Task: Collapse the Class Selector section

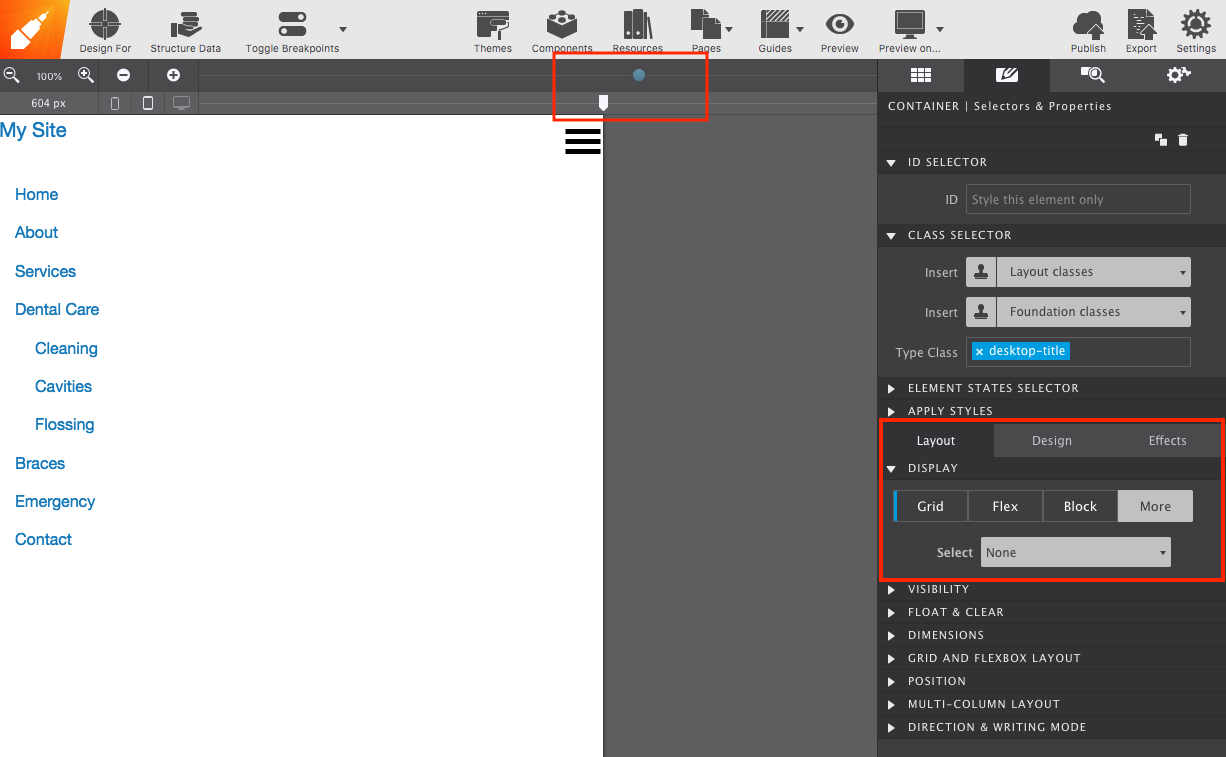Action: [892, 235]
